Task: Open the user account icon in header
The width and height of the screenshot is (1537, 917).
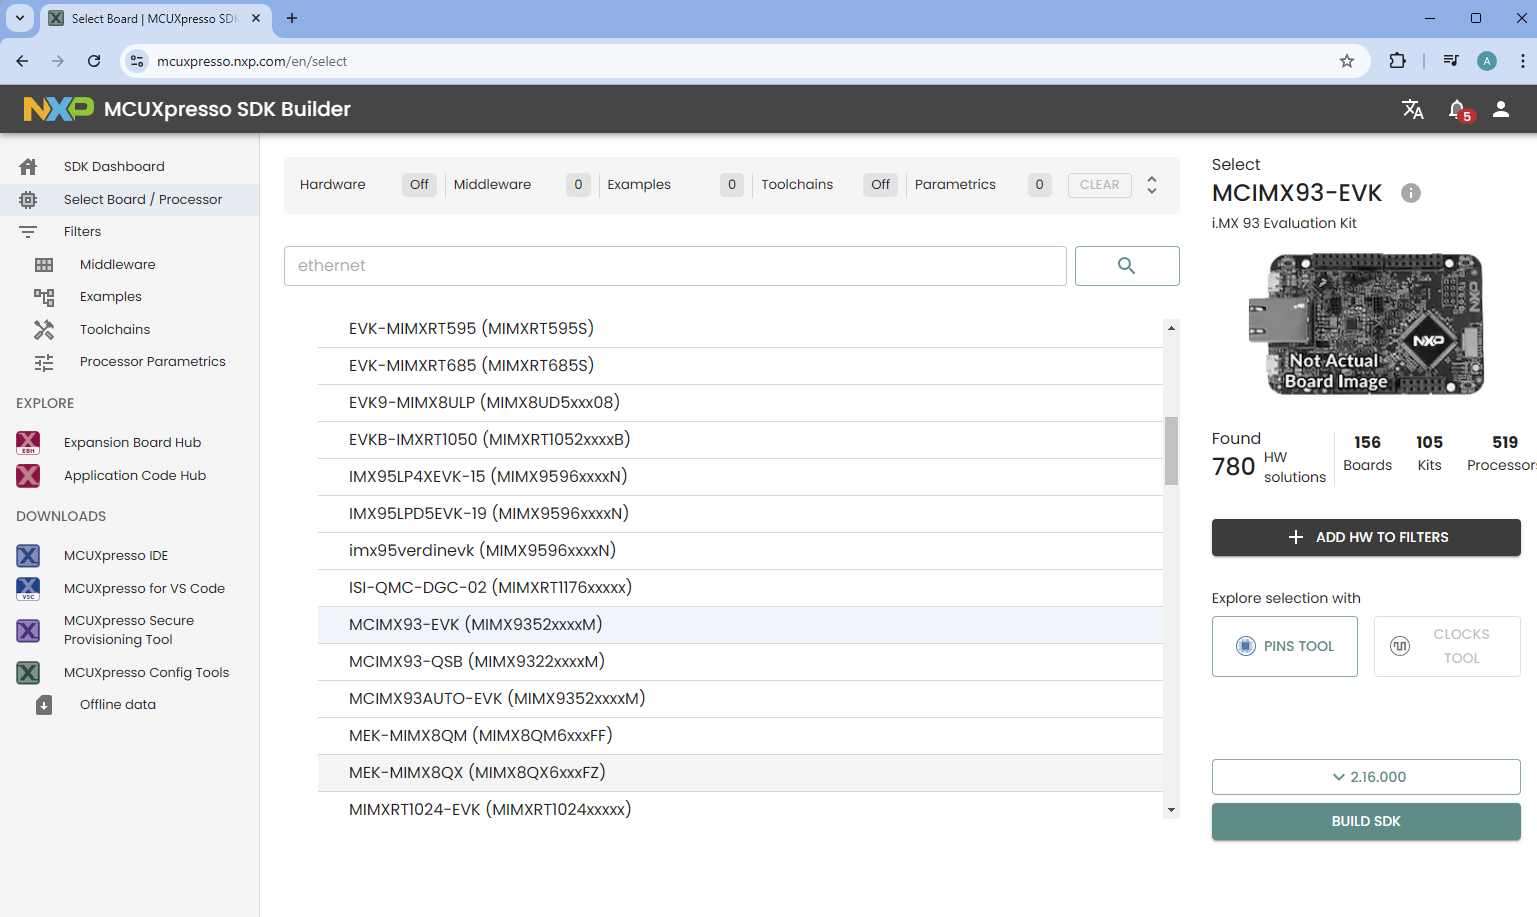Action: [x=1501, y=109]
